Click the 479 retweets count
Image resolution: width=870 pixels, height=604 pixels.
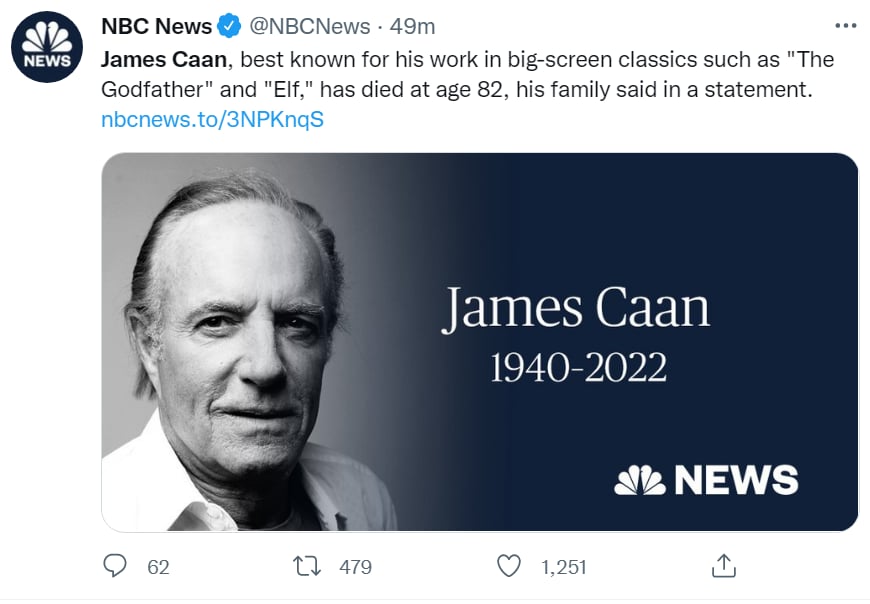tap(356, 567)
